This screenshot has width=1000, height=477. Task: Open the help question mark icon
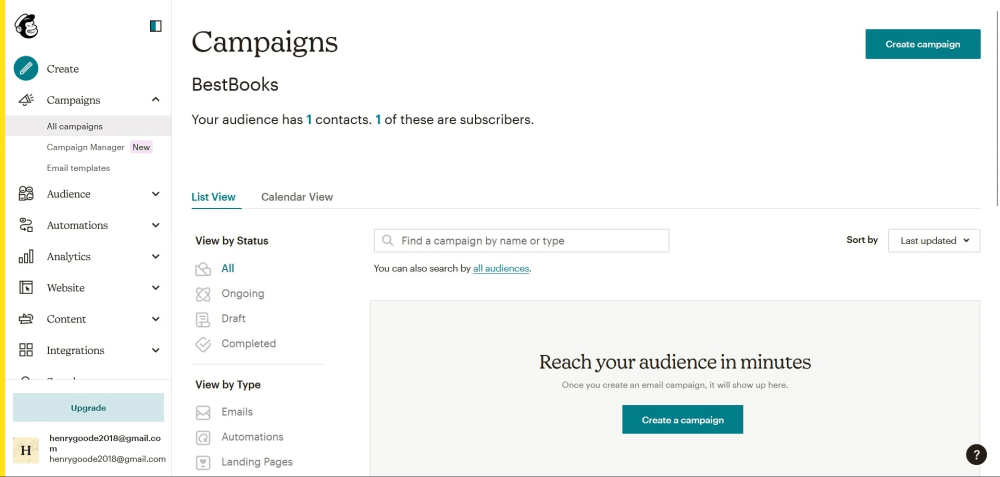click(976, 454)
